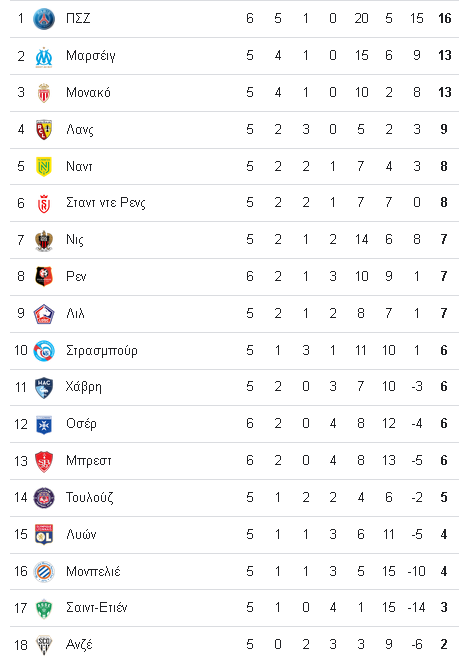Click the yellow Ναντ crest icon
Viewport: 459px width, 661px height.
pos(44,167)
